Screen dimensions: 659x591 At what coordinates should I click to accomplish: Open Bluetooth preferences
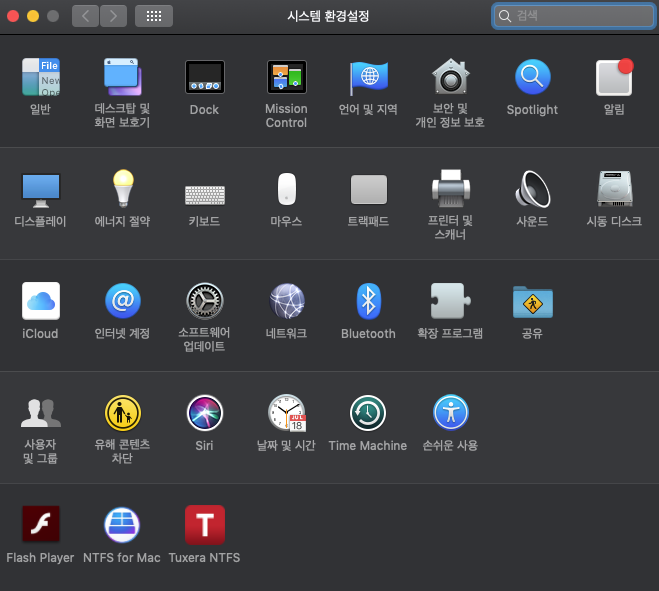pos(369,301)
